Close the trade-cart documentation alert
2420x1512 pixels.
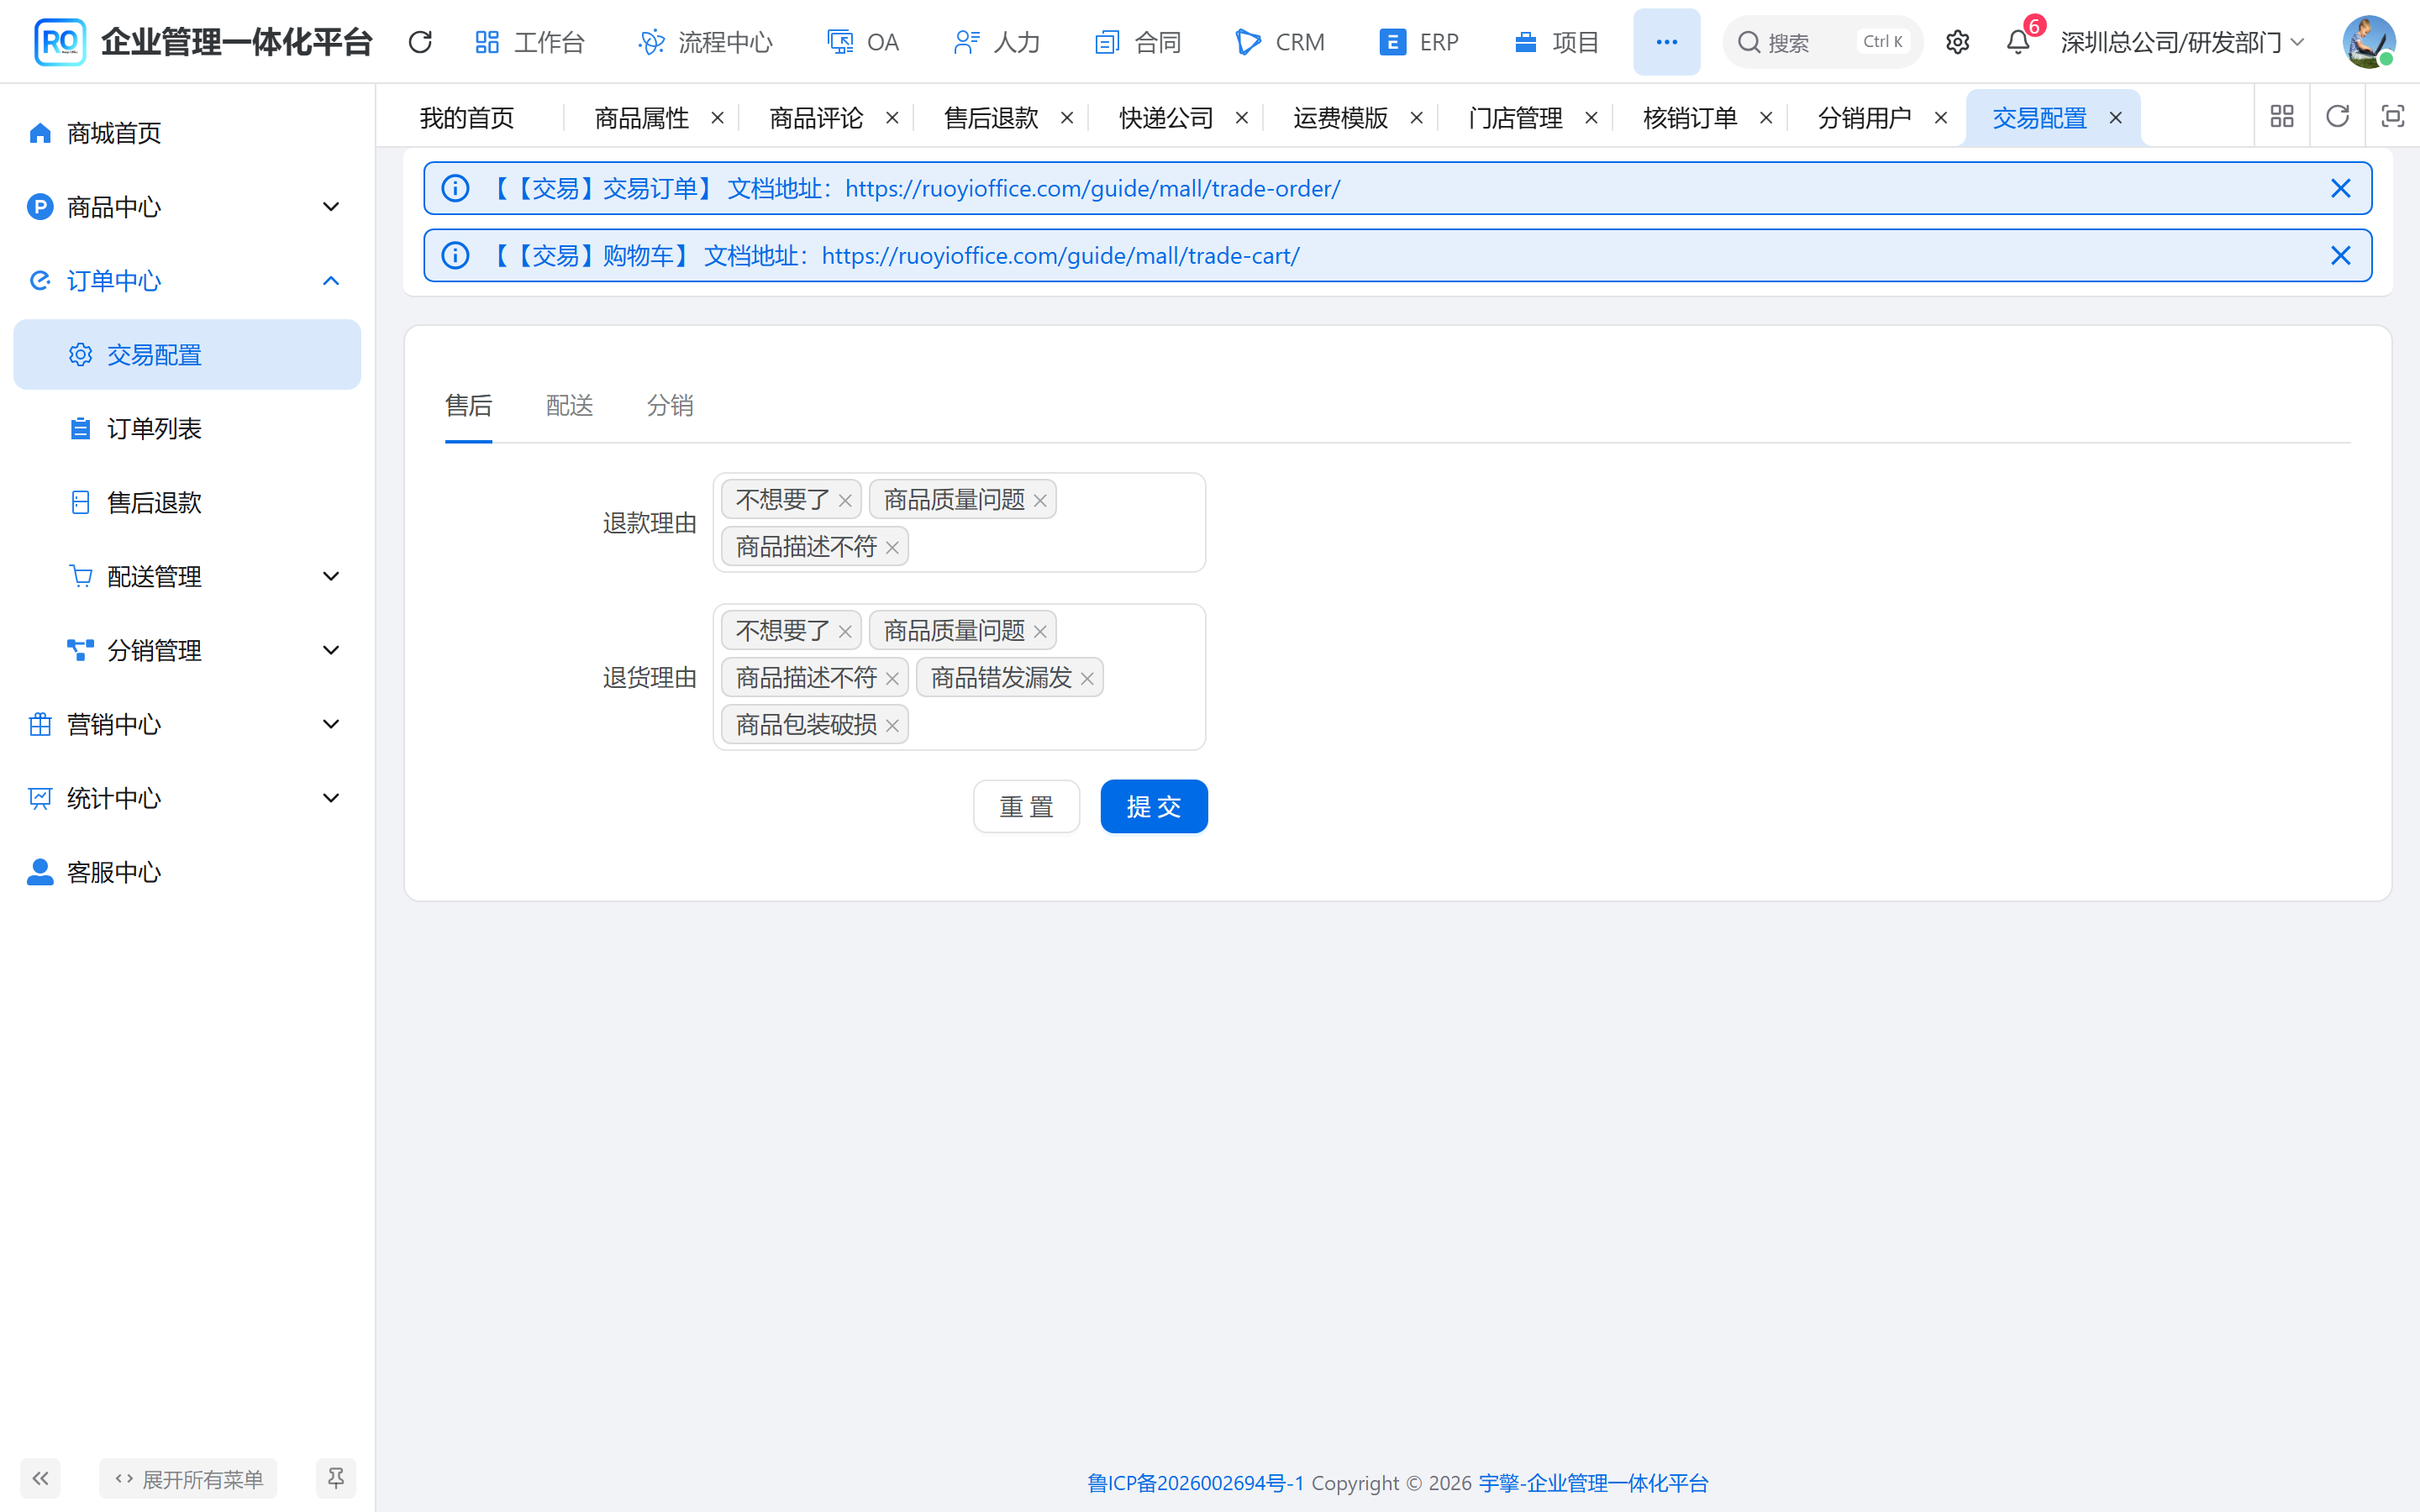pyautogui.click(x=2340, y=255)
